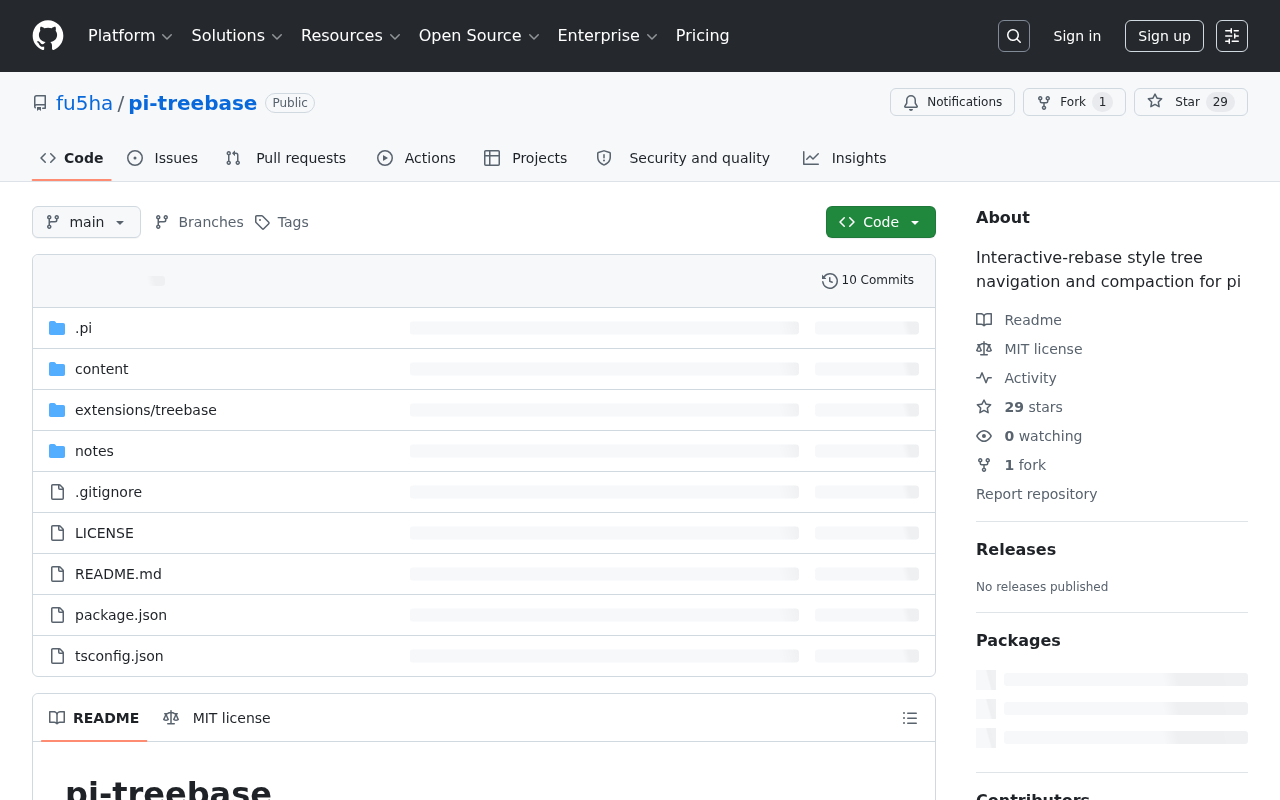Click the MIT license scale icon in sidebar
Image resolution: width=1280 pixels, height=800 pixels.
click(984, 349)
